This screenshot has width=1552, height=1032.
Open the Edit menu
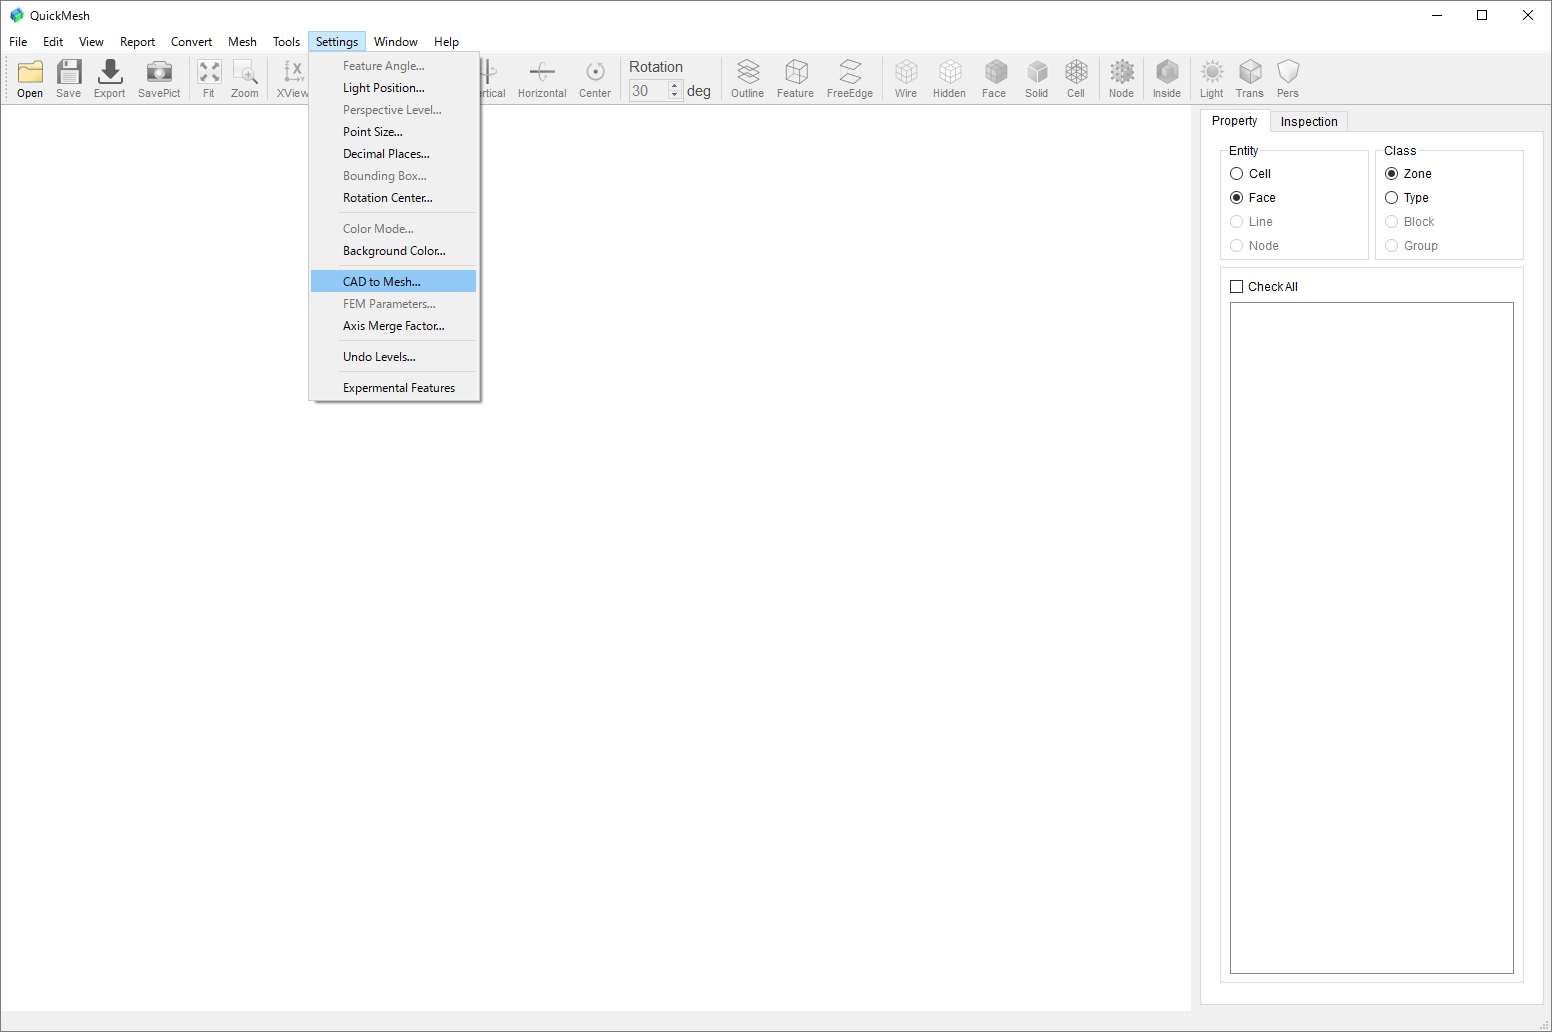53,42
